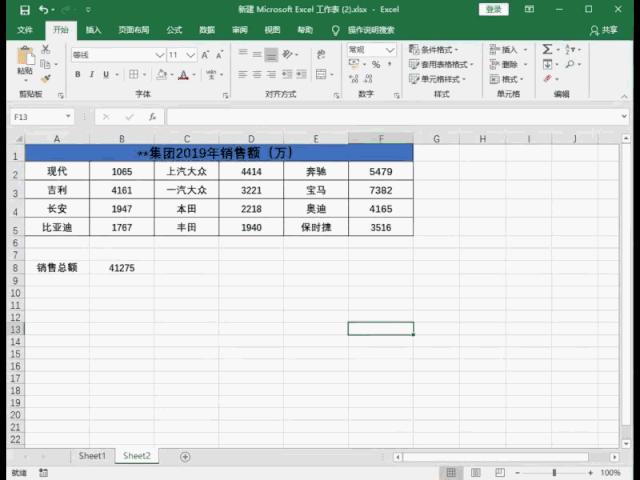Screen dimensions: 640x480
Task: Click the zoom slider handle
Action: pyautogui.click(x=554, y=473)
